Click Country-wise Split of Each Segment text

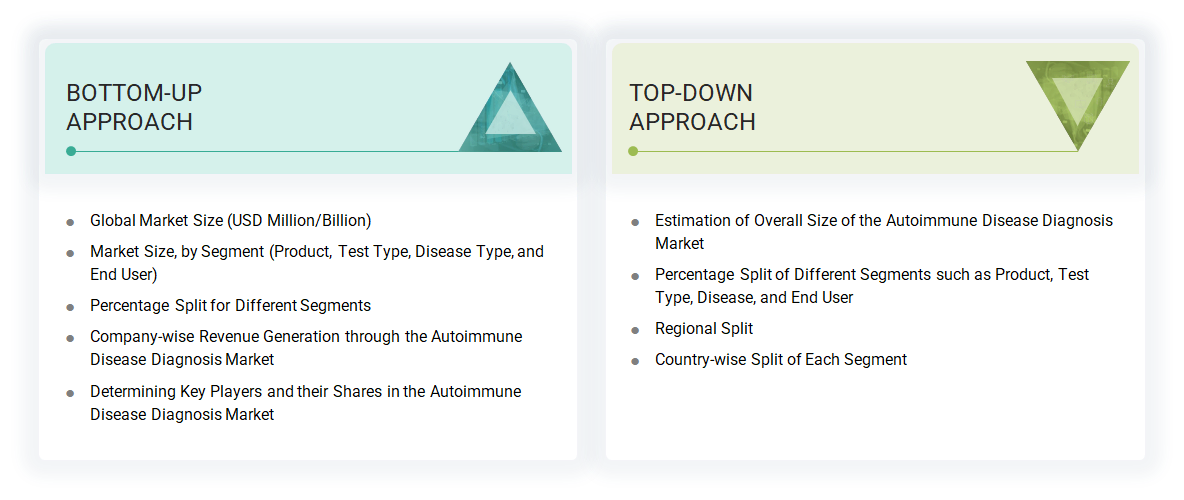coord(780,360)
